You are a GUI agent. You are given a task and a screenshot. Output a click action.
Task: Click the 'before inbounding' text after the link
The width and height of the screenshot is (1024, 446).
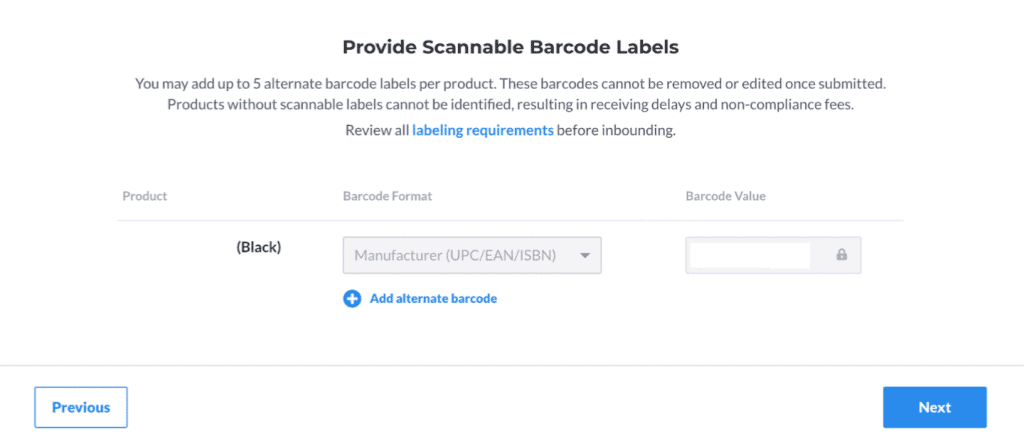click(x=616, y=130)
